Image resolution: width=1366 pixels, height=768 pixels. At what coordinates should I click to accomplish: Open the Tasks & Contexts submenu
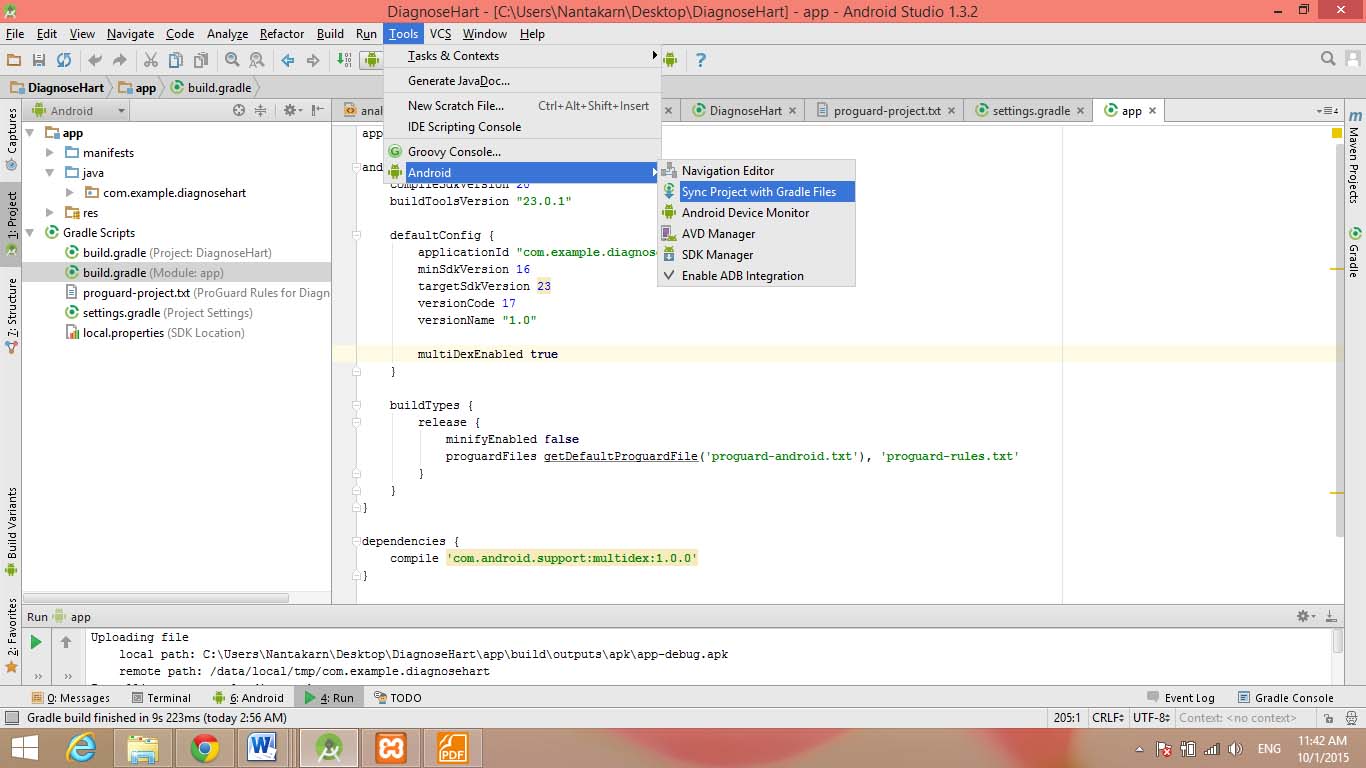click(522, 56)
